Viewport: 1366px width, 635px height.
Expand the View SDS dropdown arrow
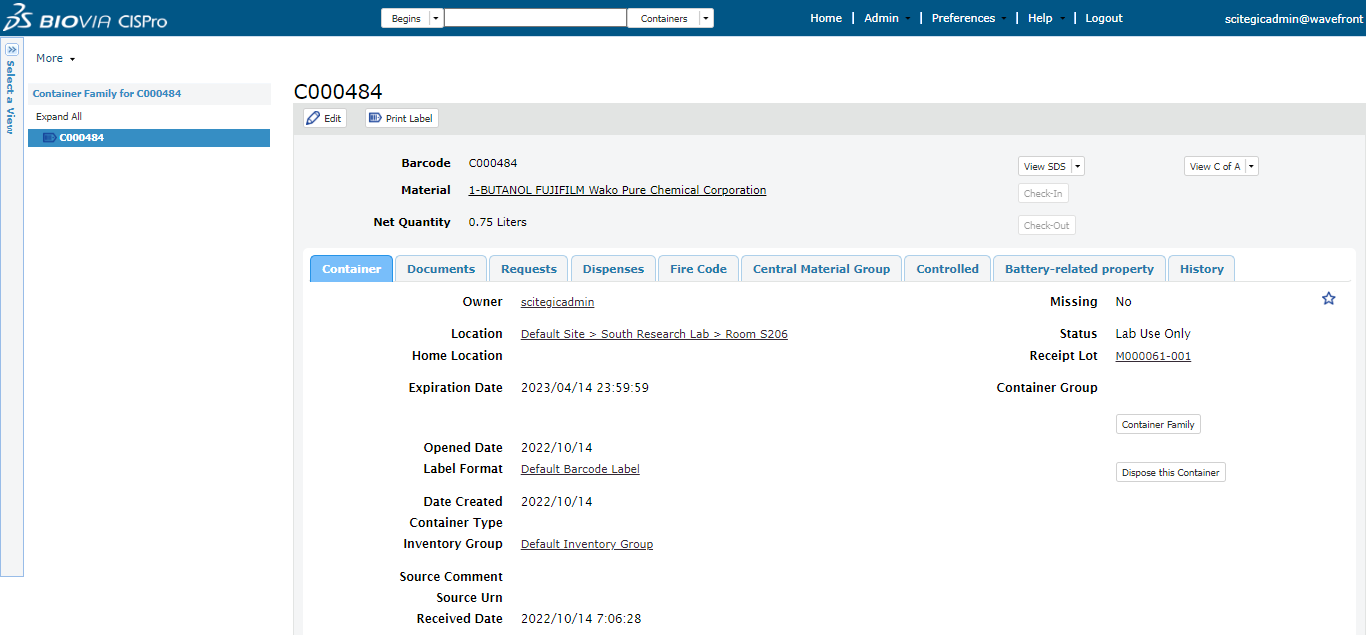coord(1078,167)
